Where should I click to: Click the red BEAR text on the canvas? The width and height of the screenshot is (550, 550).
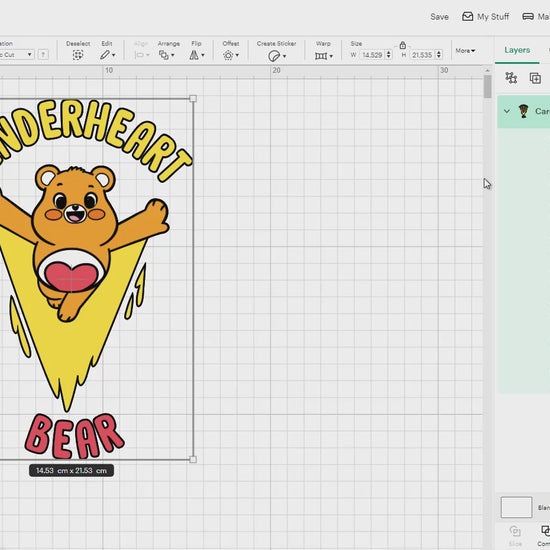click(74, 436)
